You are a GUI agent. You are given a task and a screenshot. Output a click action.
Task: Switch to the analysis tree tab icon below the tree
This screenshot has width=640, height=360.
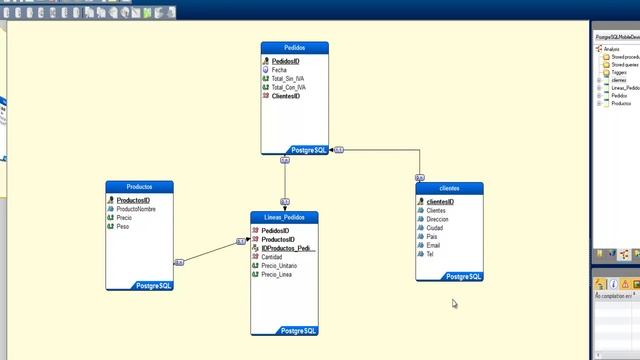pyautogui.click(x=624, y=255)
